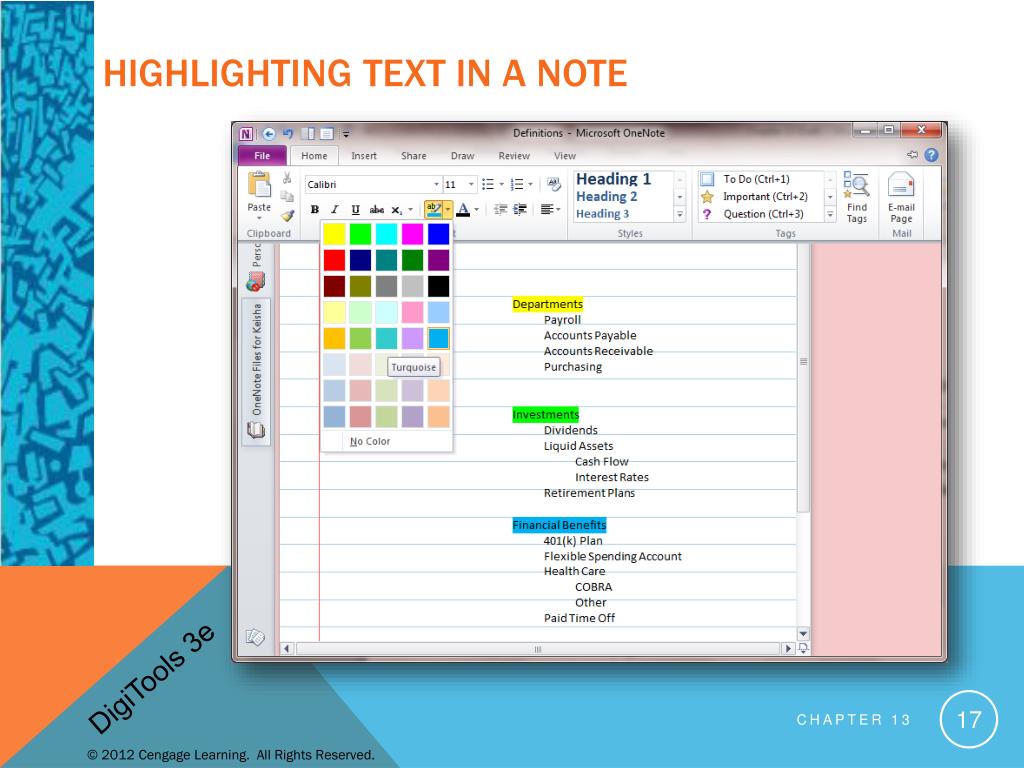1024x768 pixels.
Task: Click the Dock to Desktop icon
Action: [308, 134]
